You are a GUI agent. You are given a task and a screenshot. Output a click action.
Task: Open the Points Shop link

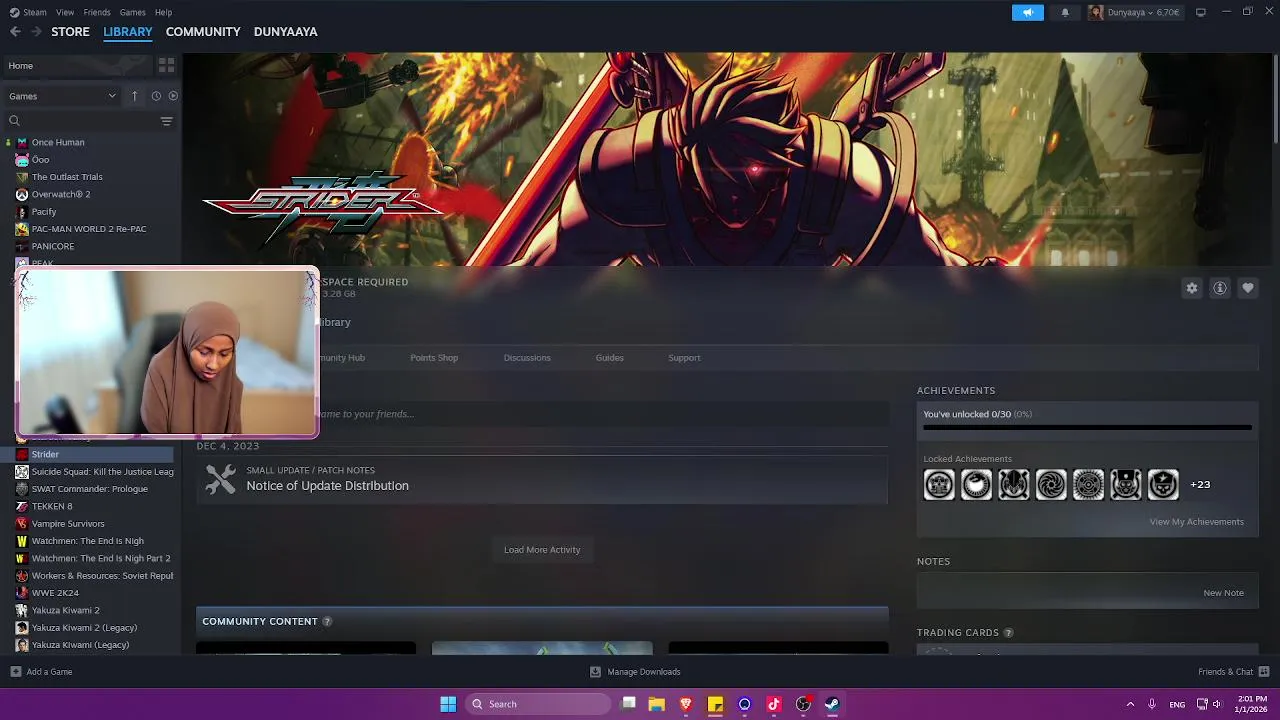tap(434, 358)
